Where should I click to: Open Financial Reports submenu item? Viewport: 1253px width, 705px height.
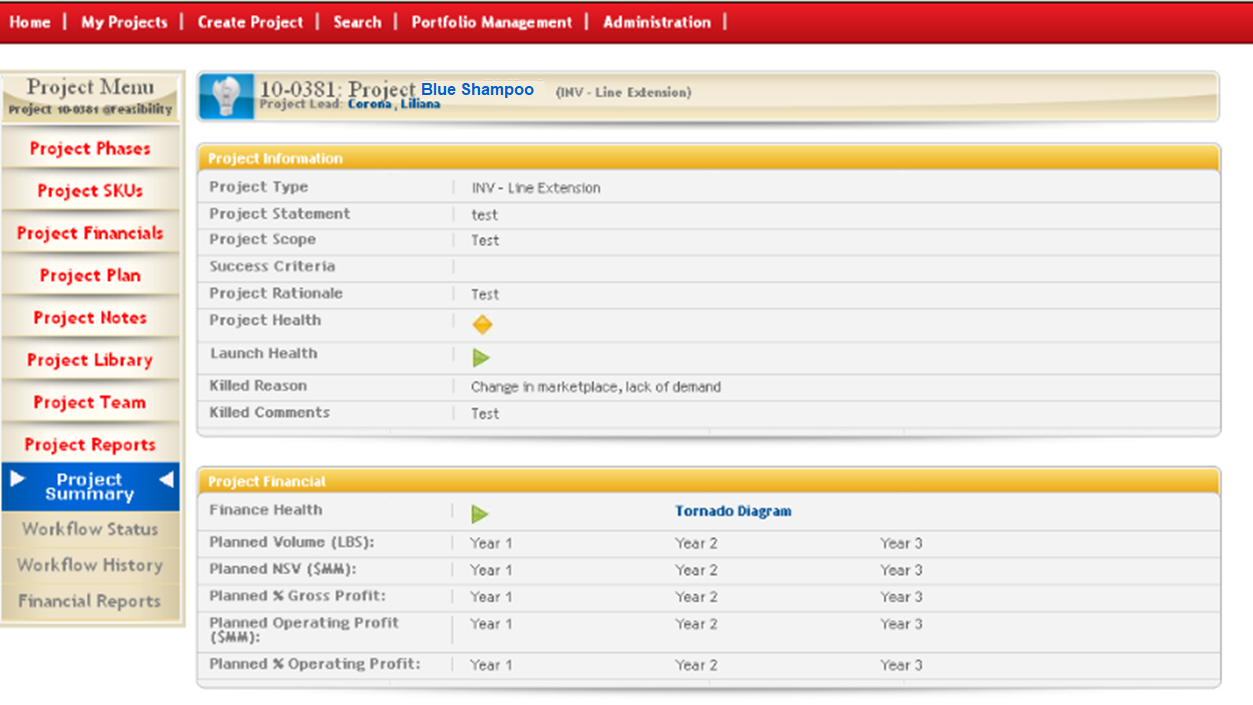(90, 601)
